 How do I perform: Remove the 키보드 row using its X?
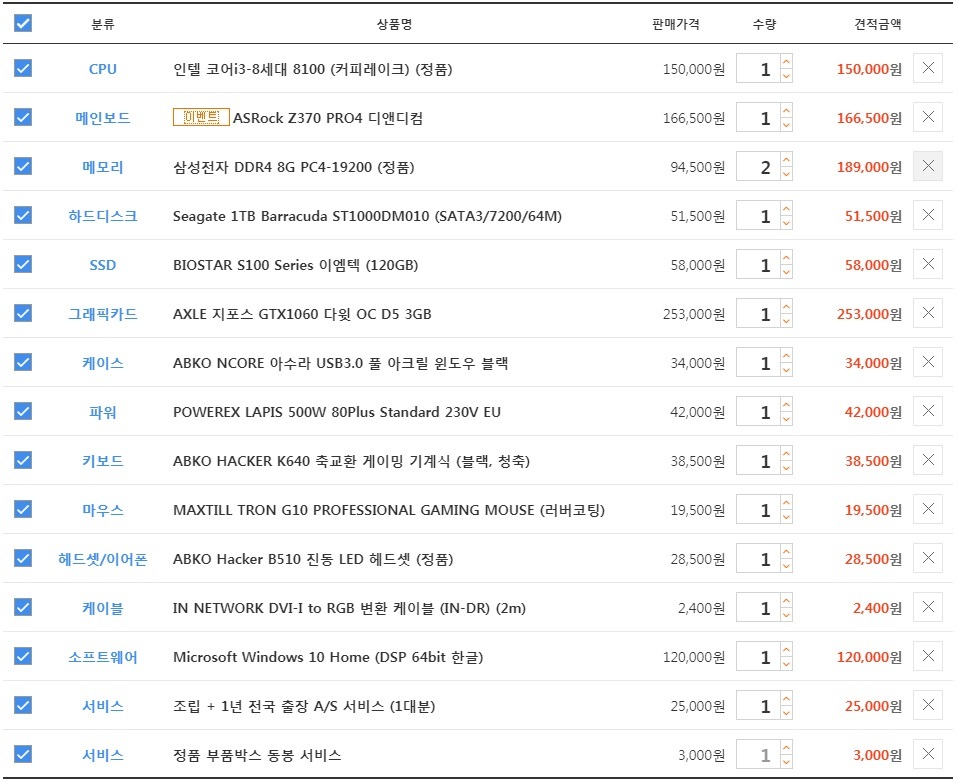[x=927, y=460]
